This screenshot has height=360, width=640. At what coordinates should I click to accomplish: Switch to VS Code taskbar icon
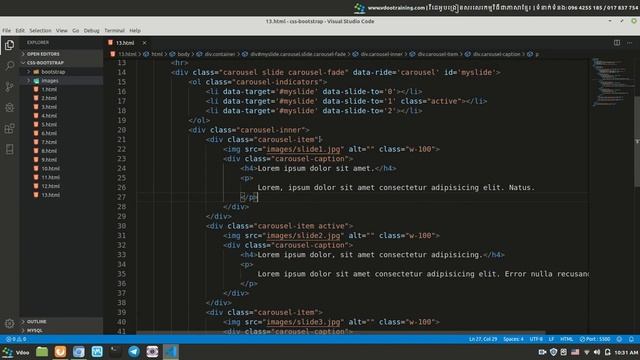[x=171, y=351]
